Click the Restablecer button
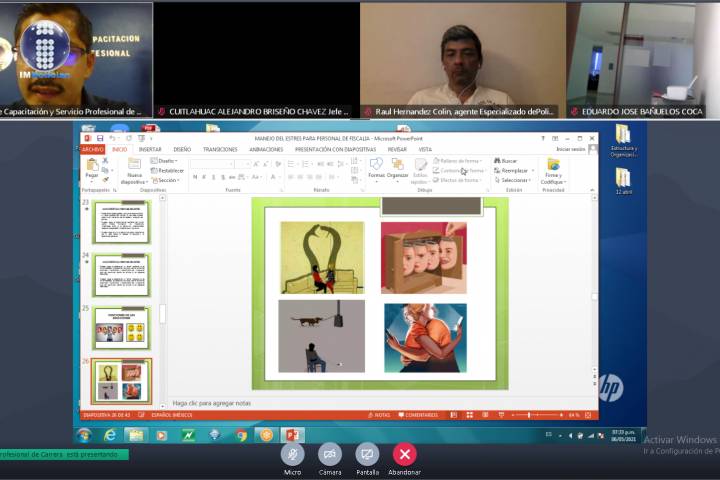Viewport: 720px width, 480px height. tap(169, 170)
